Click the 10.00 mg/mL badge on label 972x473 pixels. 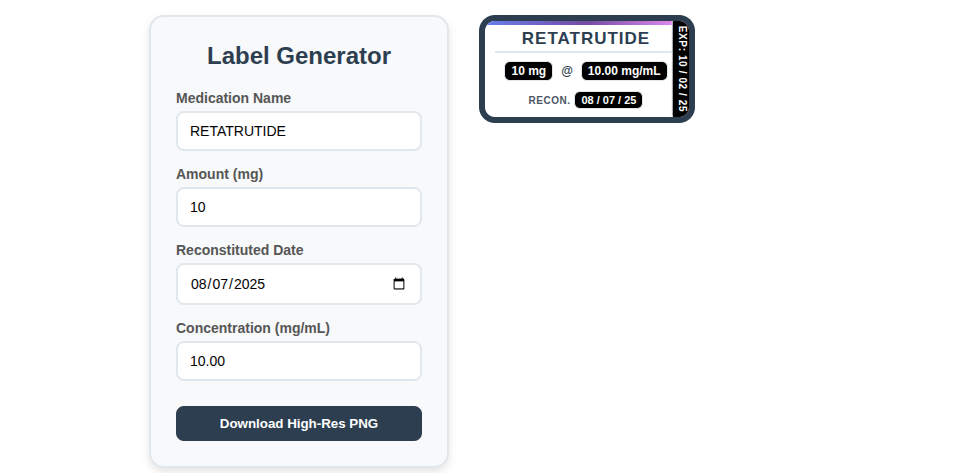pyautogui.click(x=624, y=71)
